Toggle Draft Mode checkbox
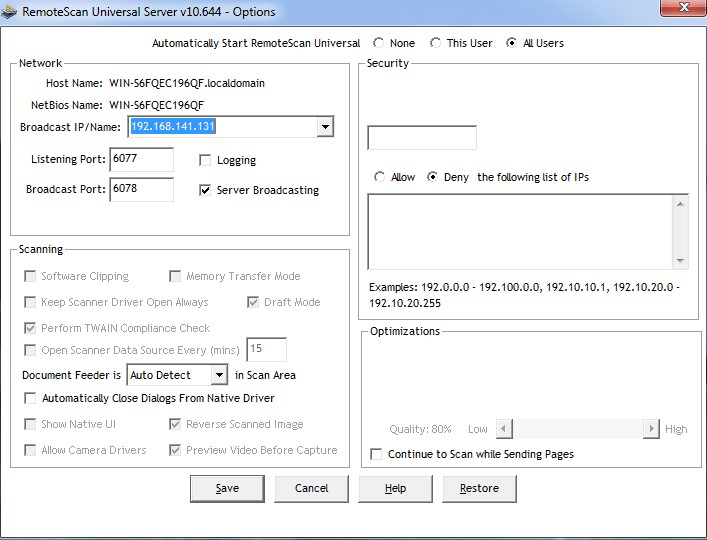 pyautogui.click(x=253, y=302)
